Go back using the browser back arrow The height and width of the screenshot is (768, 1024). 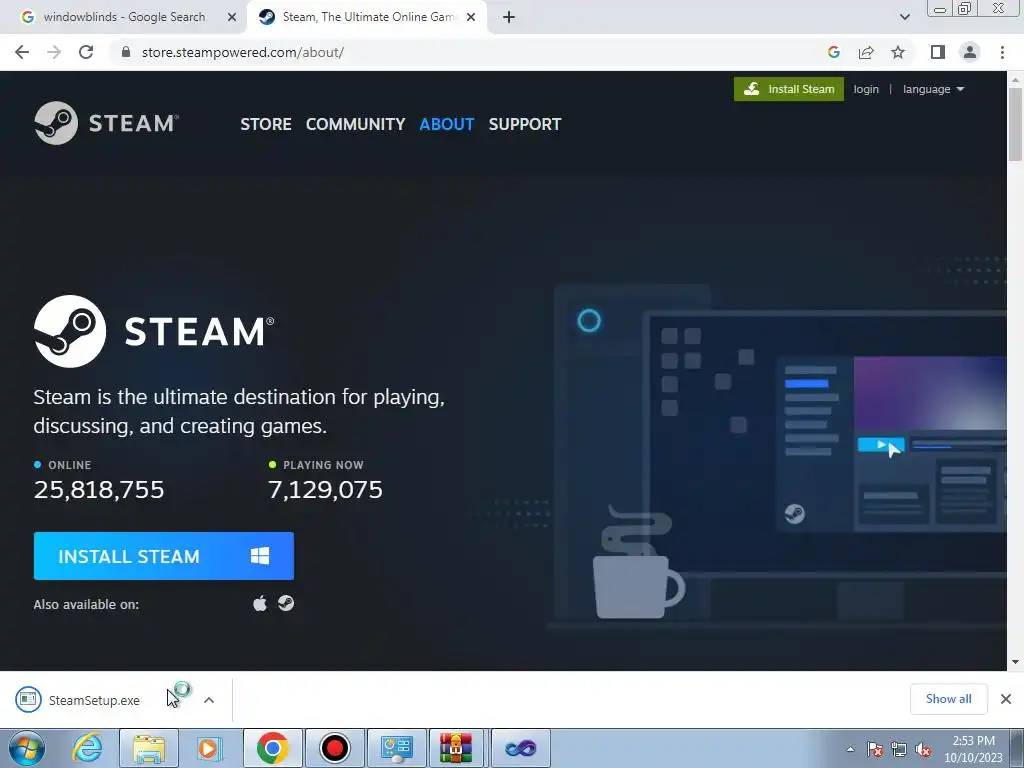(22, 52)
